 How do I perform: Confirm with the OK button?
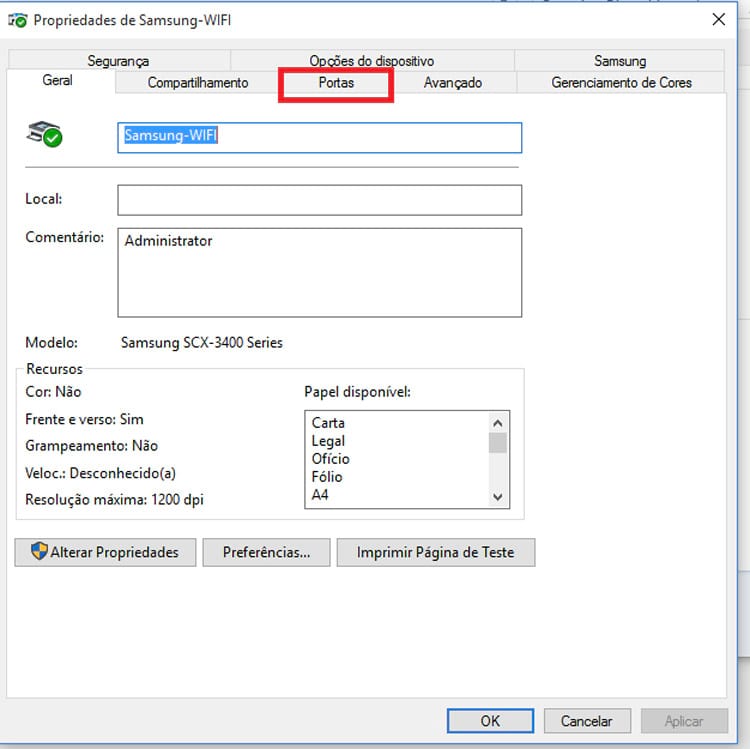pos(490,721)
